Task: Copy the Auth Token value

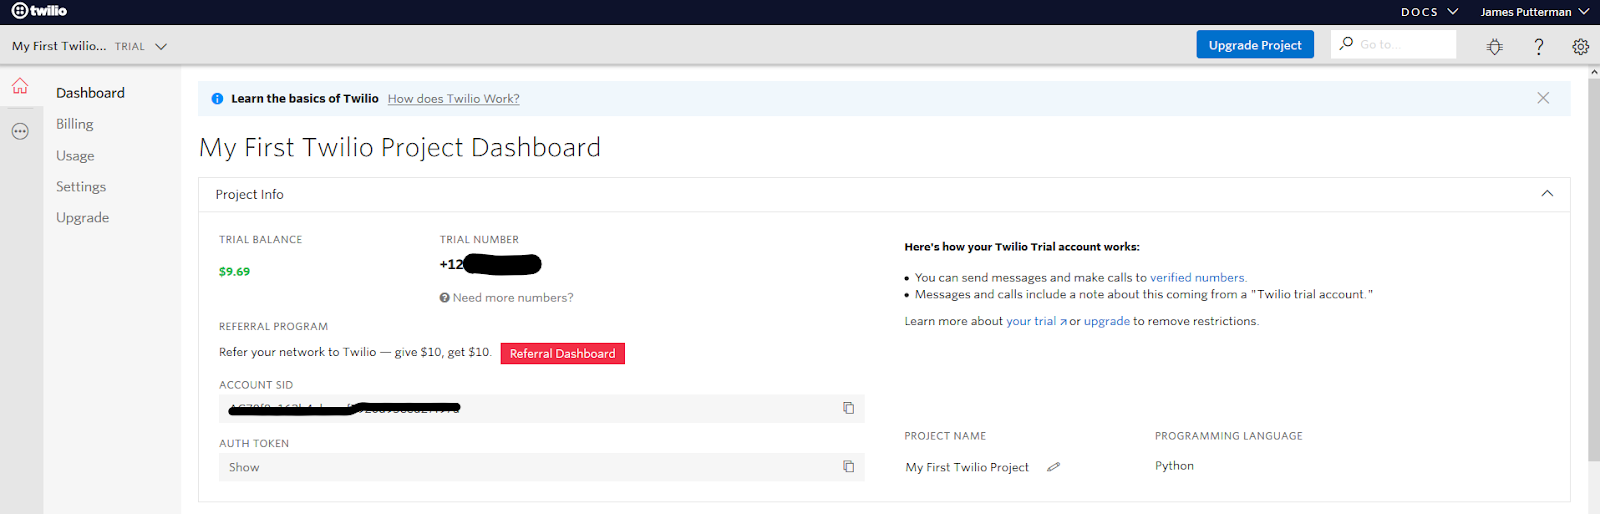Action: (x=848, y=467)
